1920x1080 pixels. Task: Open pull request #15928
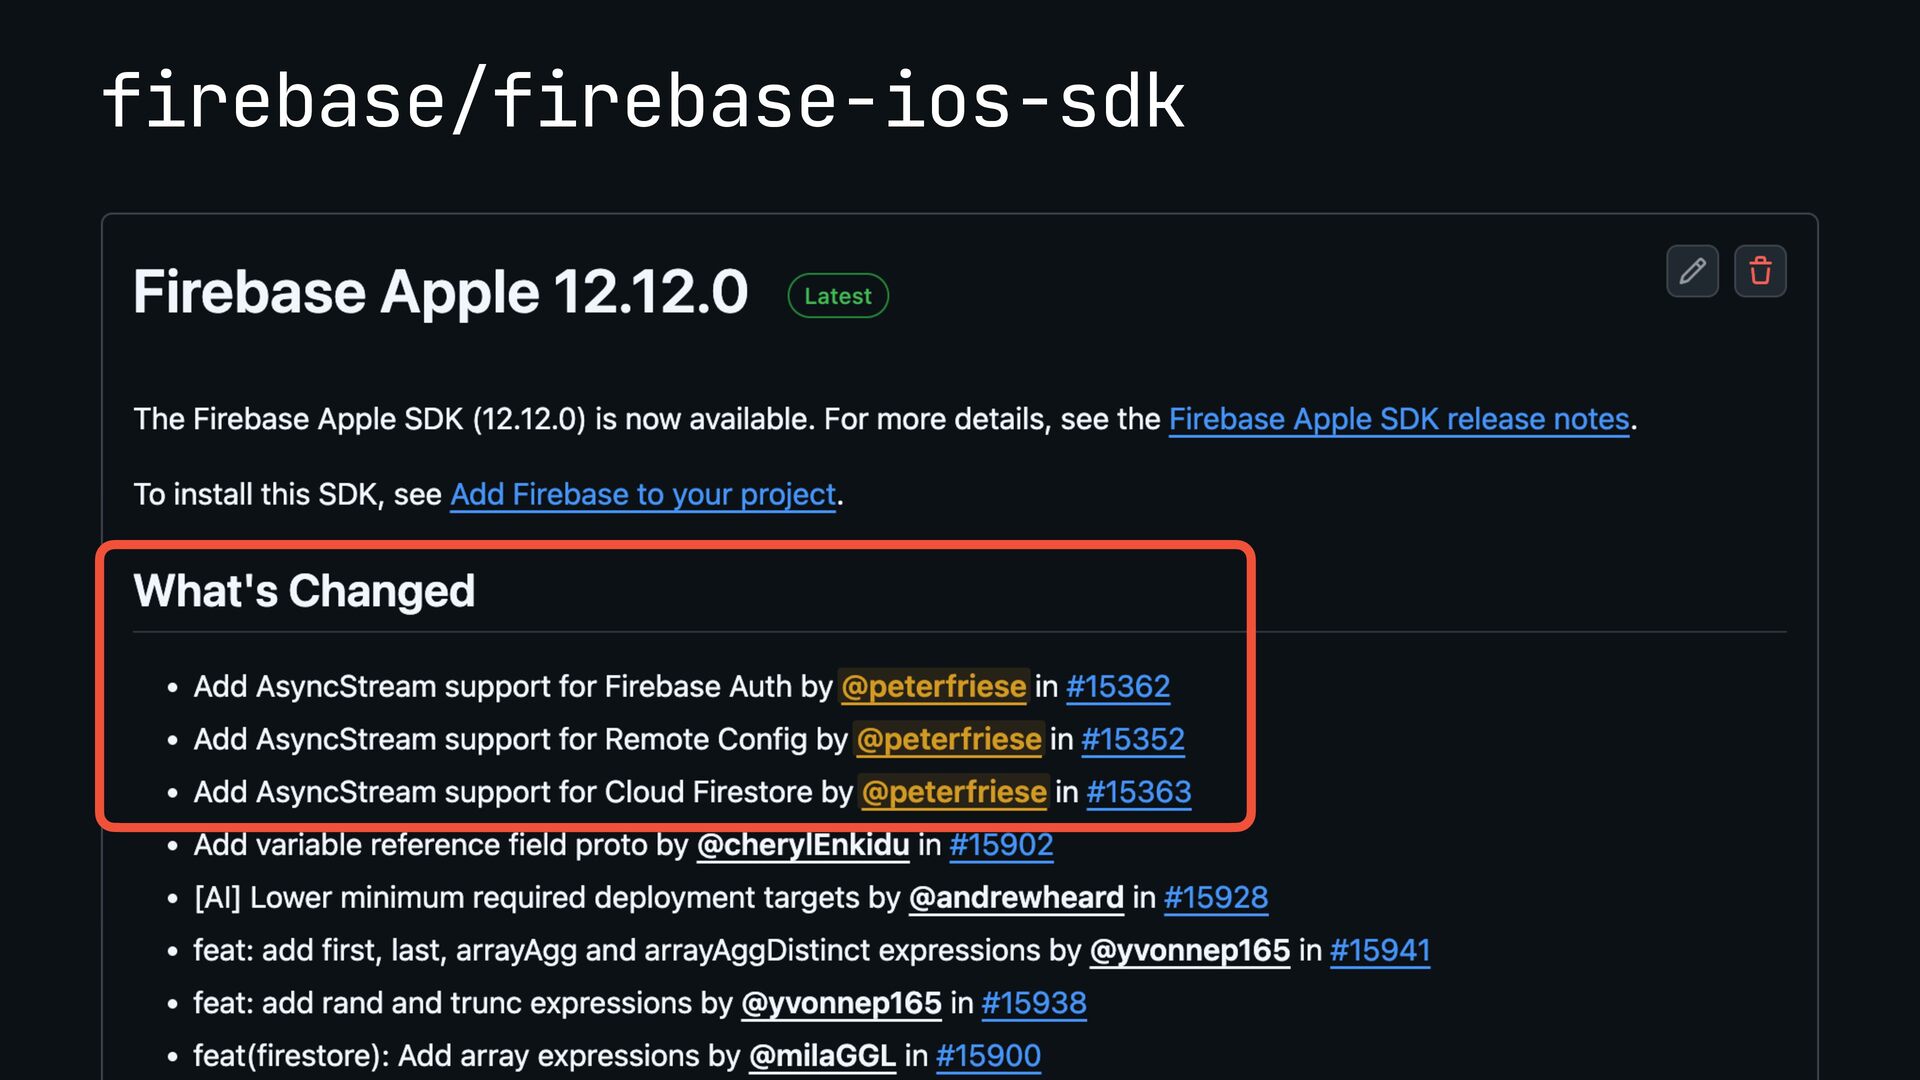1216,898
